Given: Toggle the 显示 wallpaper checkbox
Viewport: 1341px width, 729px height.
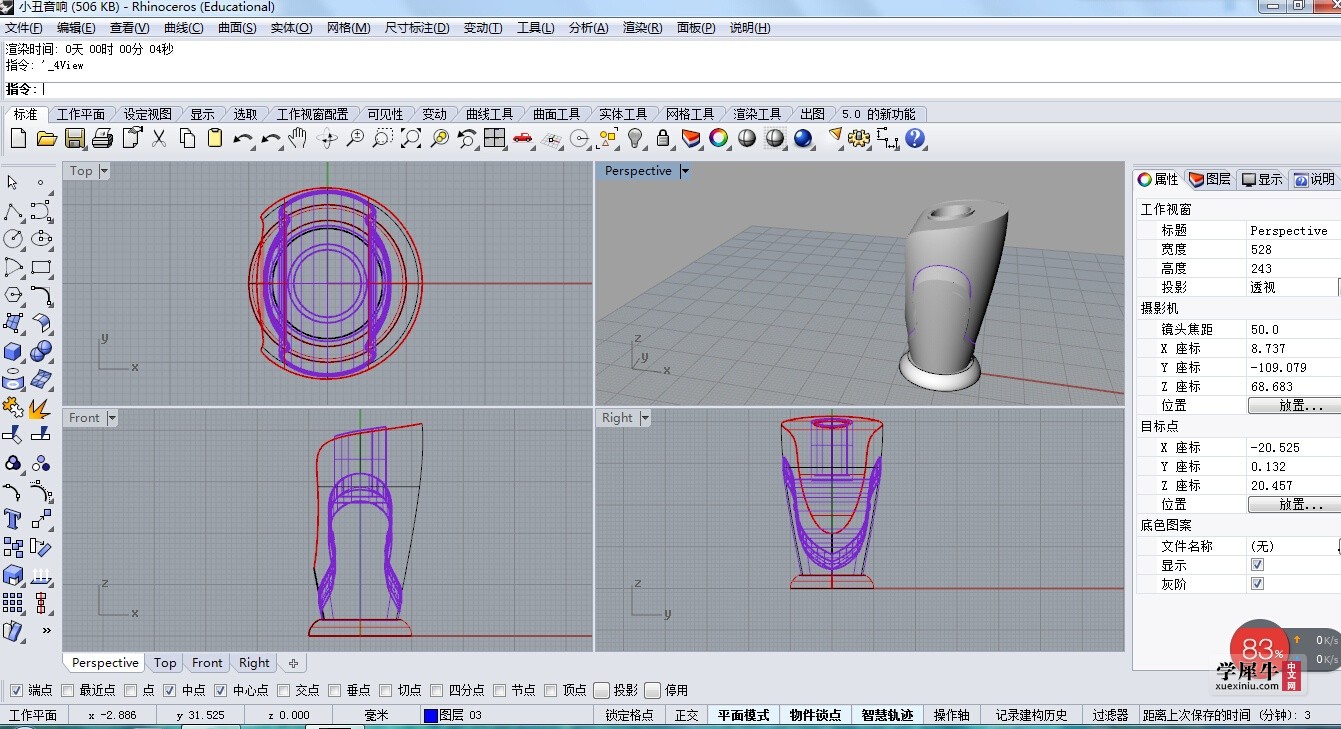Looking at the screenshot, I should tap(1257, 565).
